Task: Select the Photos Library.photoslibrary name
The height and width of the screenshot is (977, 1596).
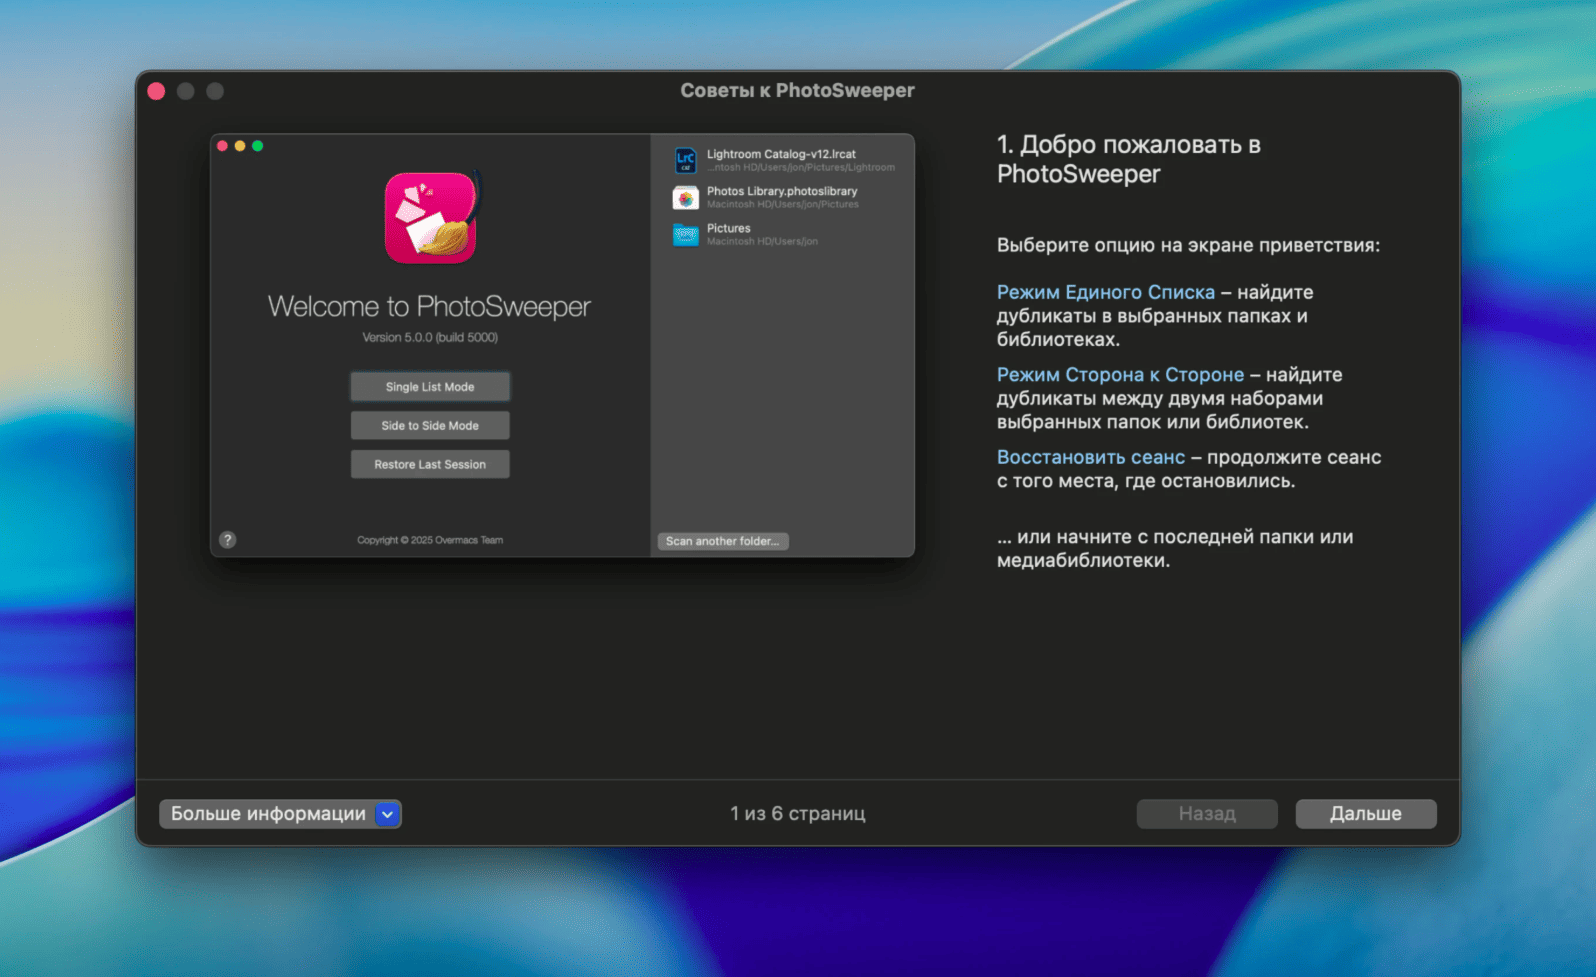Action: click(782, 191)
